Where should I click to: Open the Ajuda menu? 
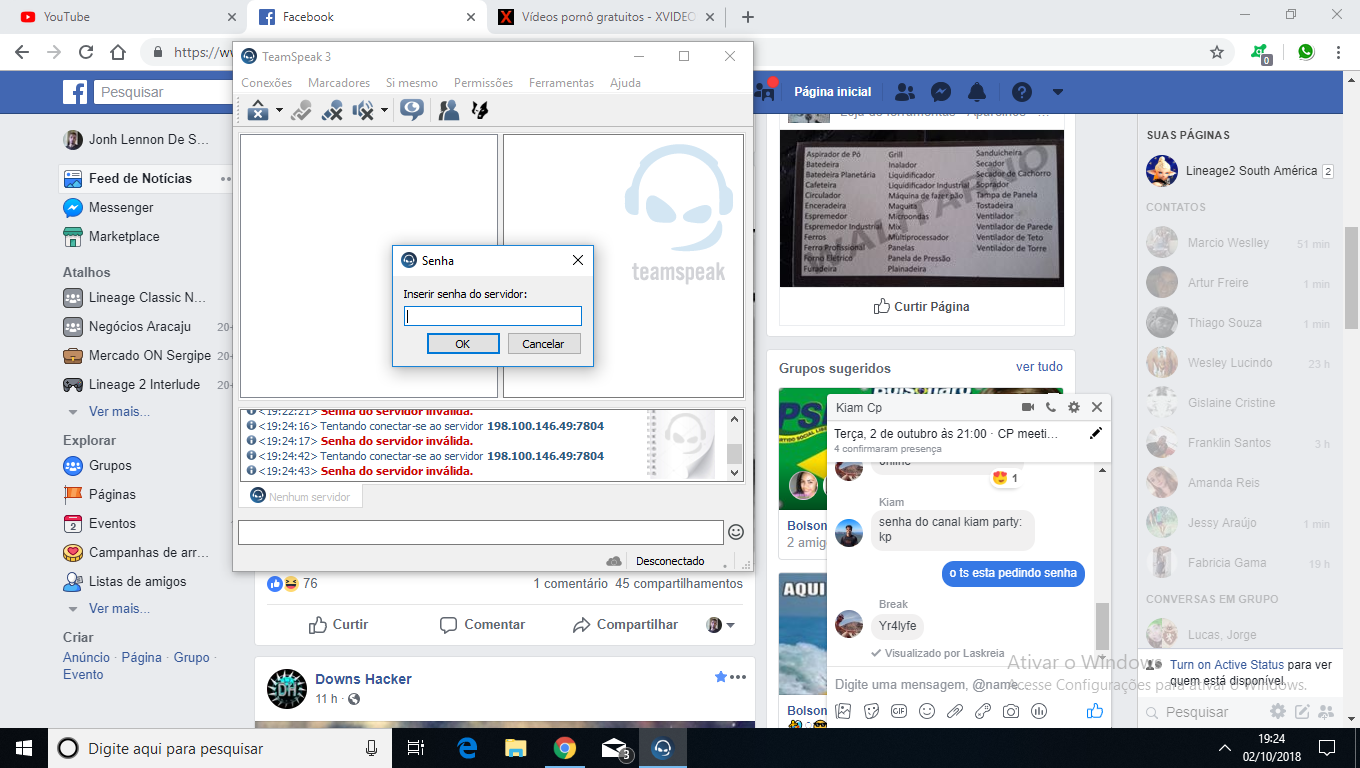click(x=625, y=83)
